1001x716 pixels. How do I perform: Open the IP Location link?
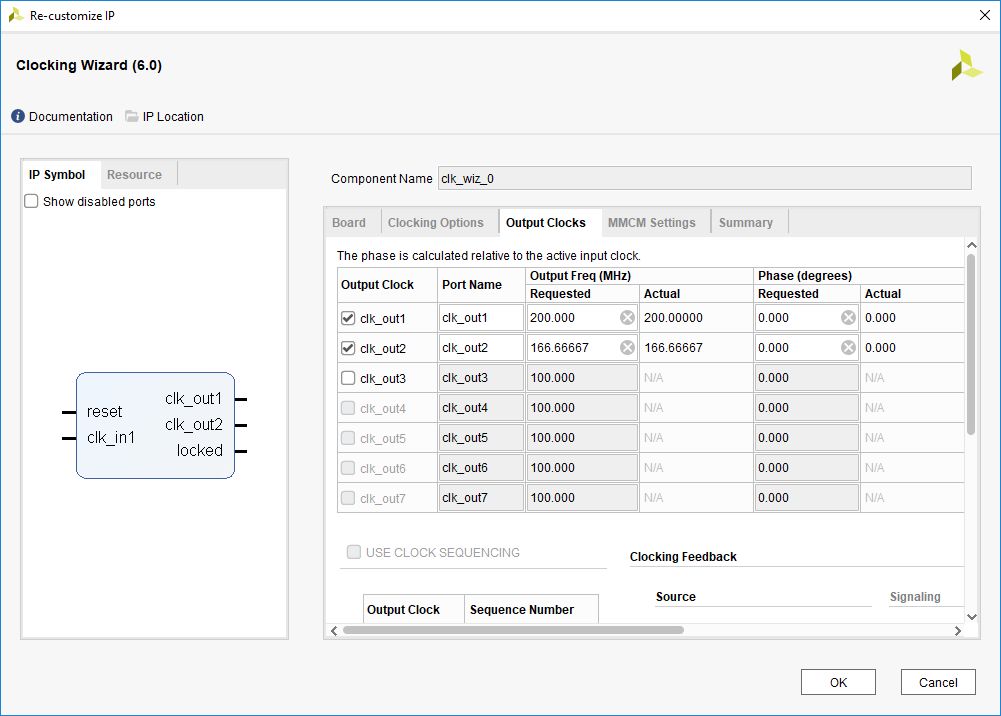coord(173,117)
